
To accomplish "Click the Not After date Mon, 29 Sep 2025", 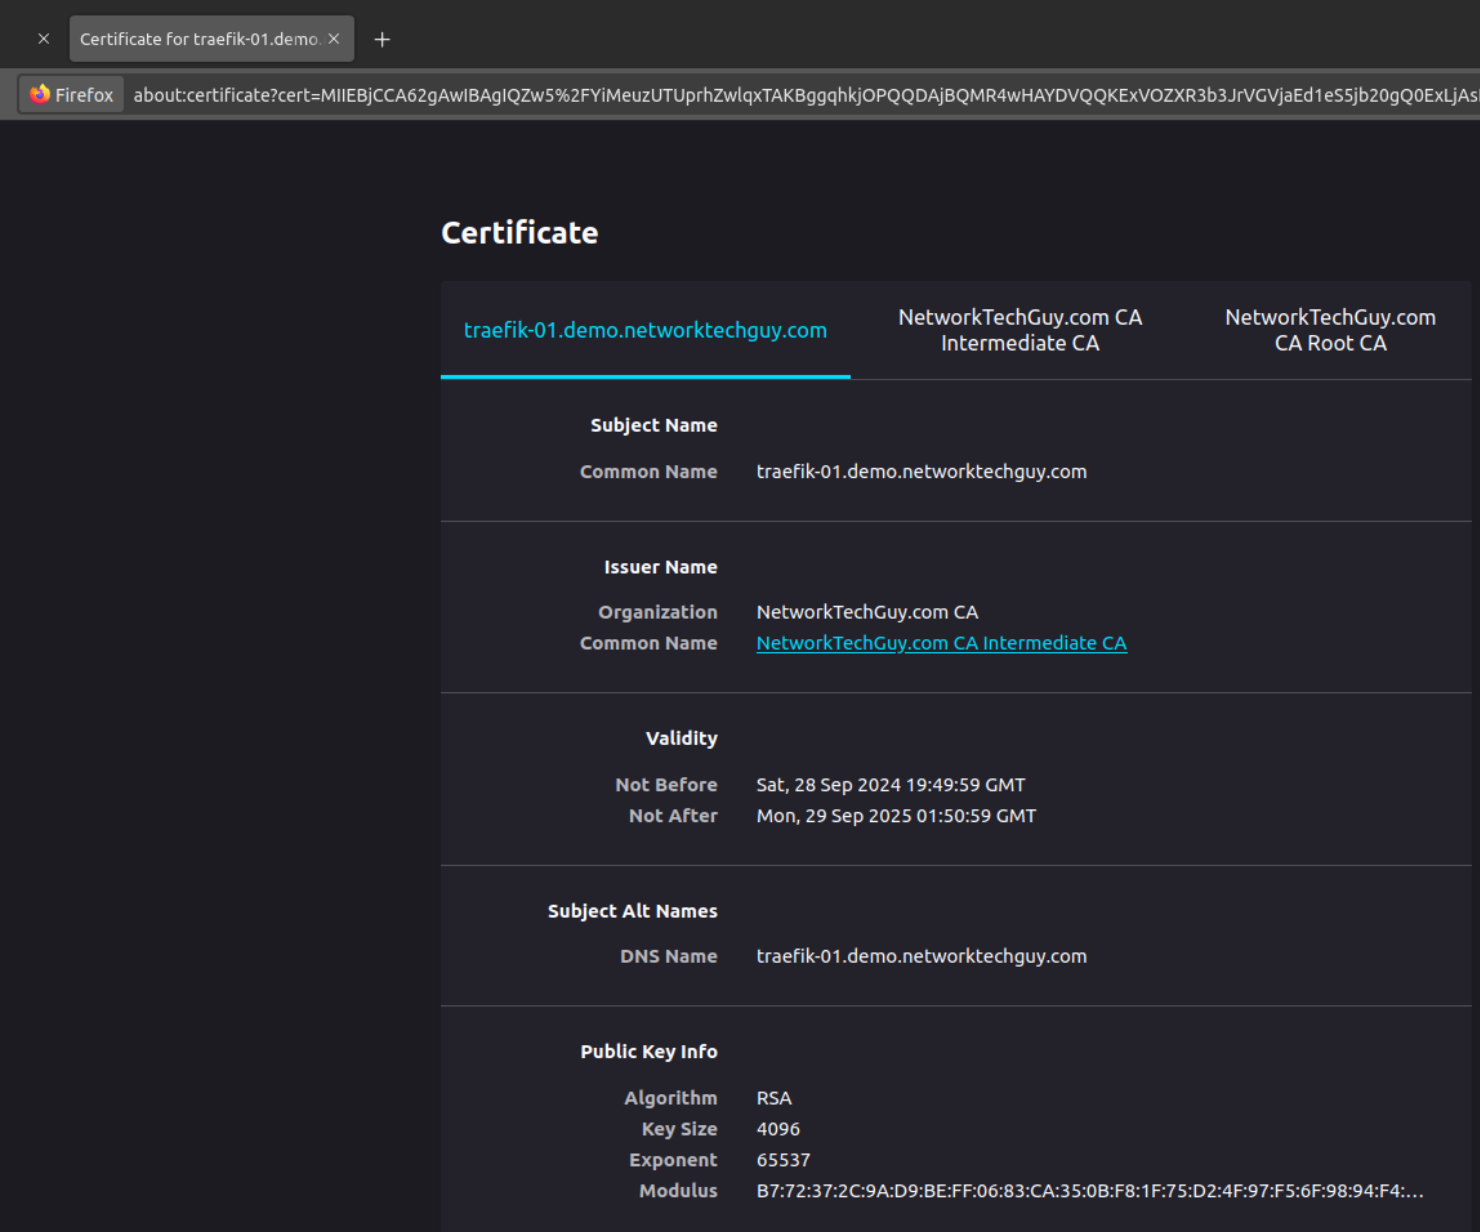I will coord(896,816).
